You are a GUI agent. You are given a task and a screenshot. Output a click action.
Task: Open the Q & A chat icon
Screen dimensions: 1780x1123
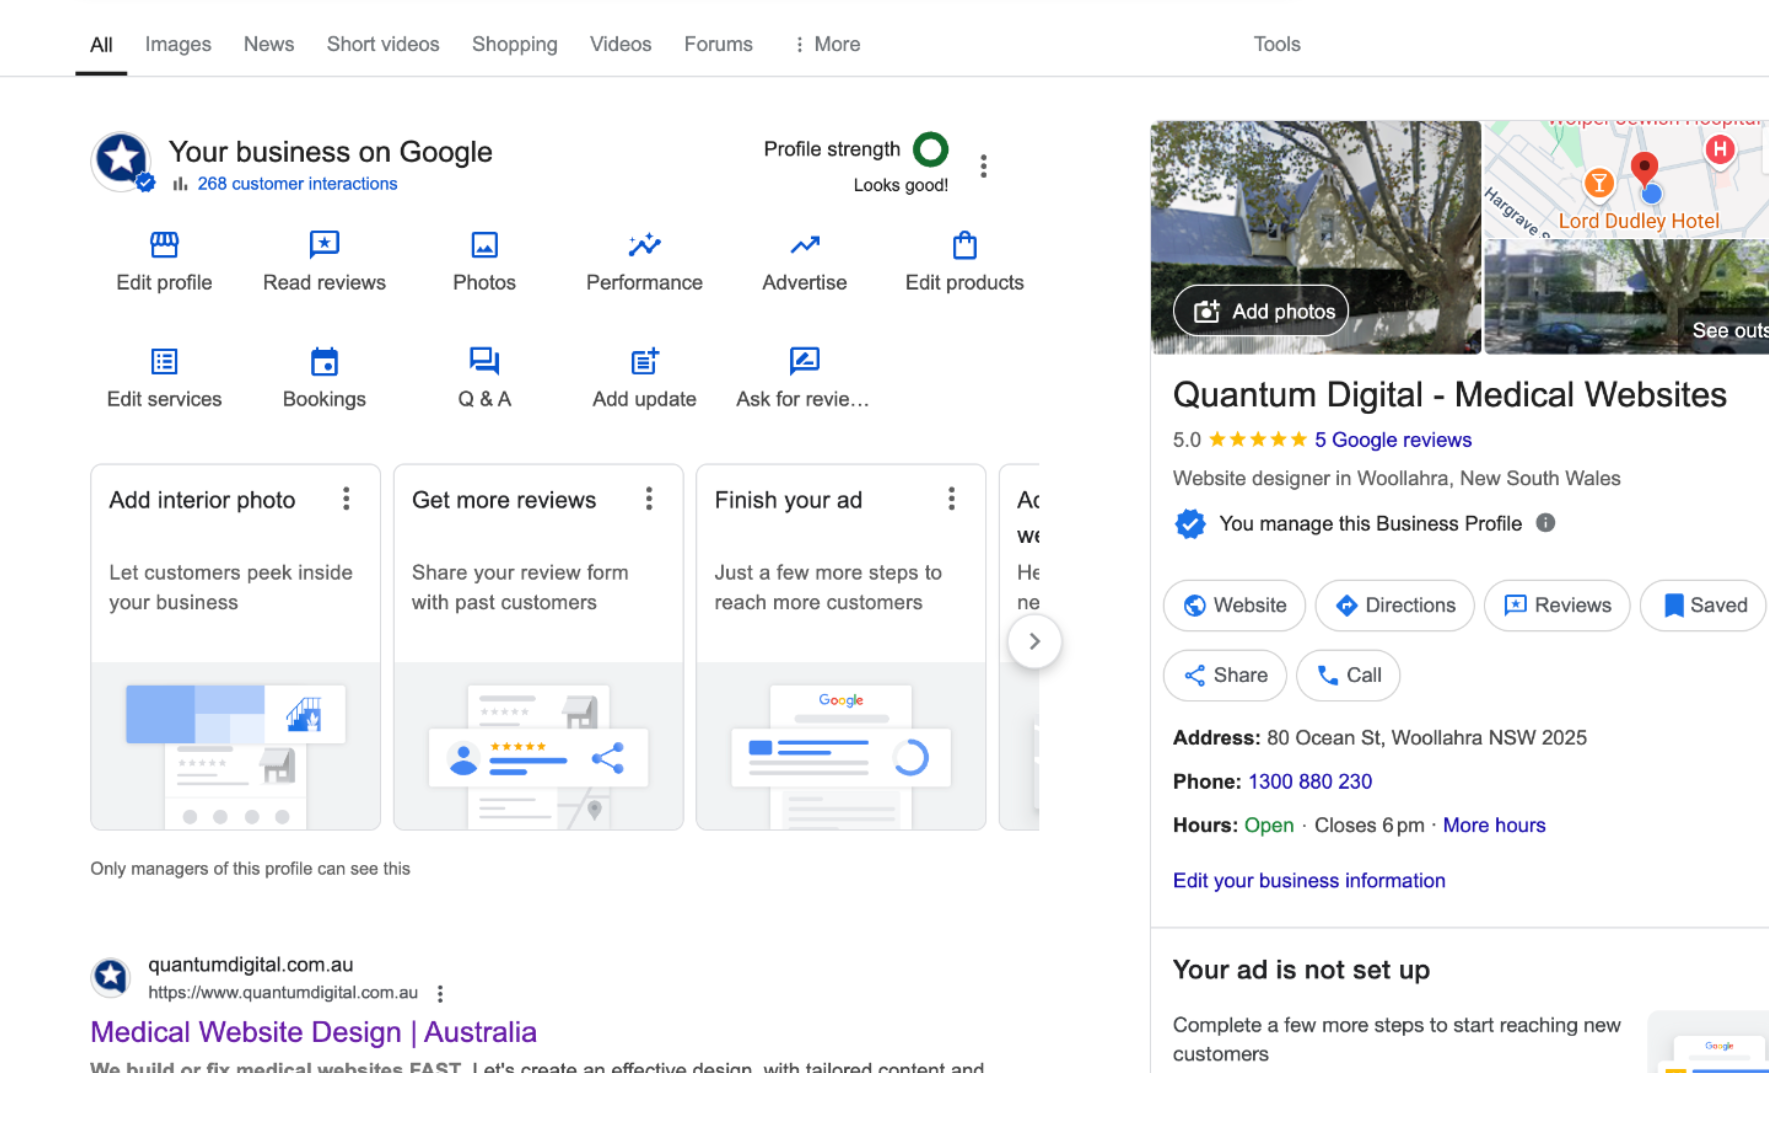[x=484, y=361]
